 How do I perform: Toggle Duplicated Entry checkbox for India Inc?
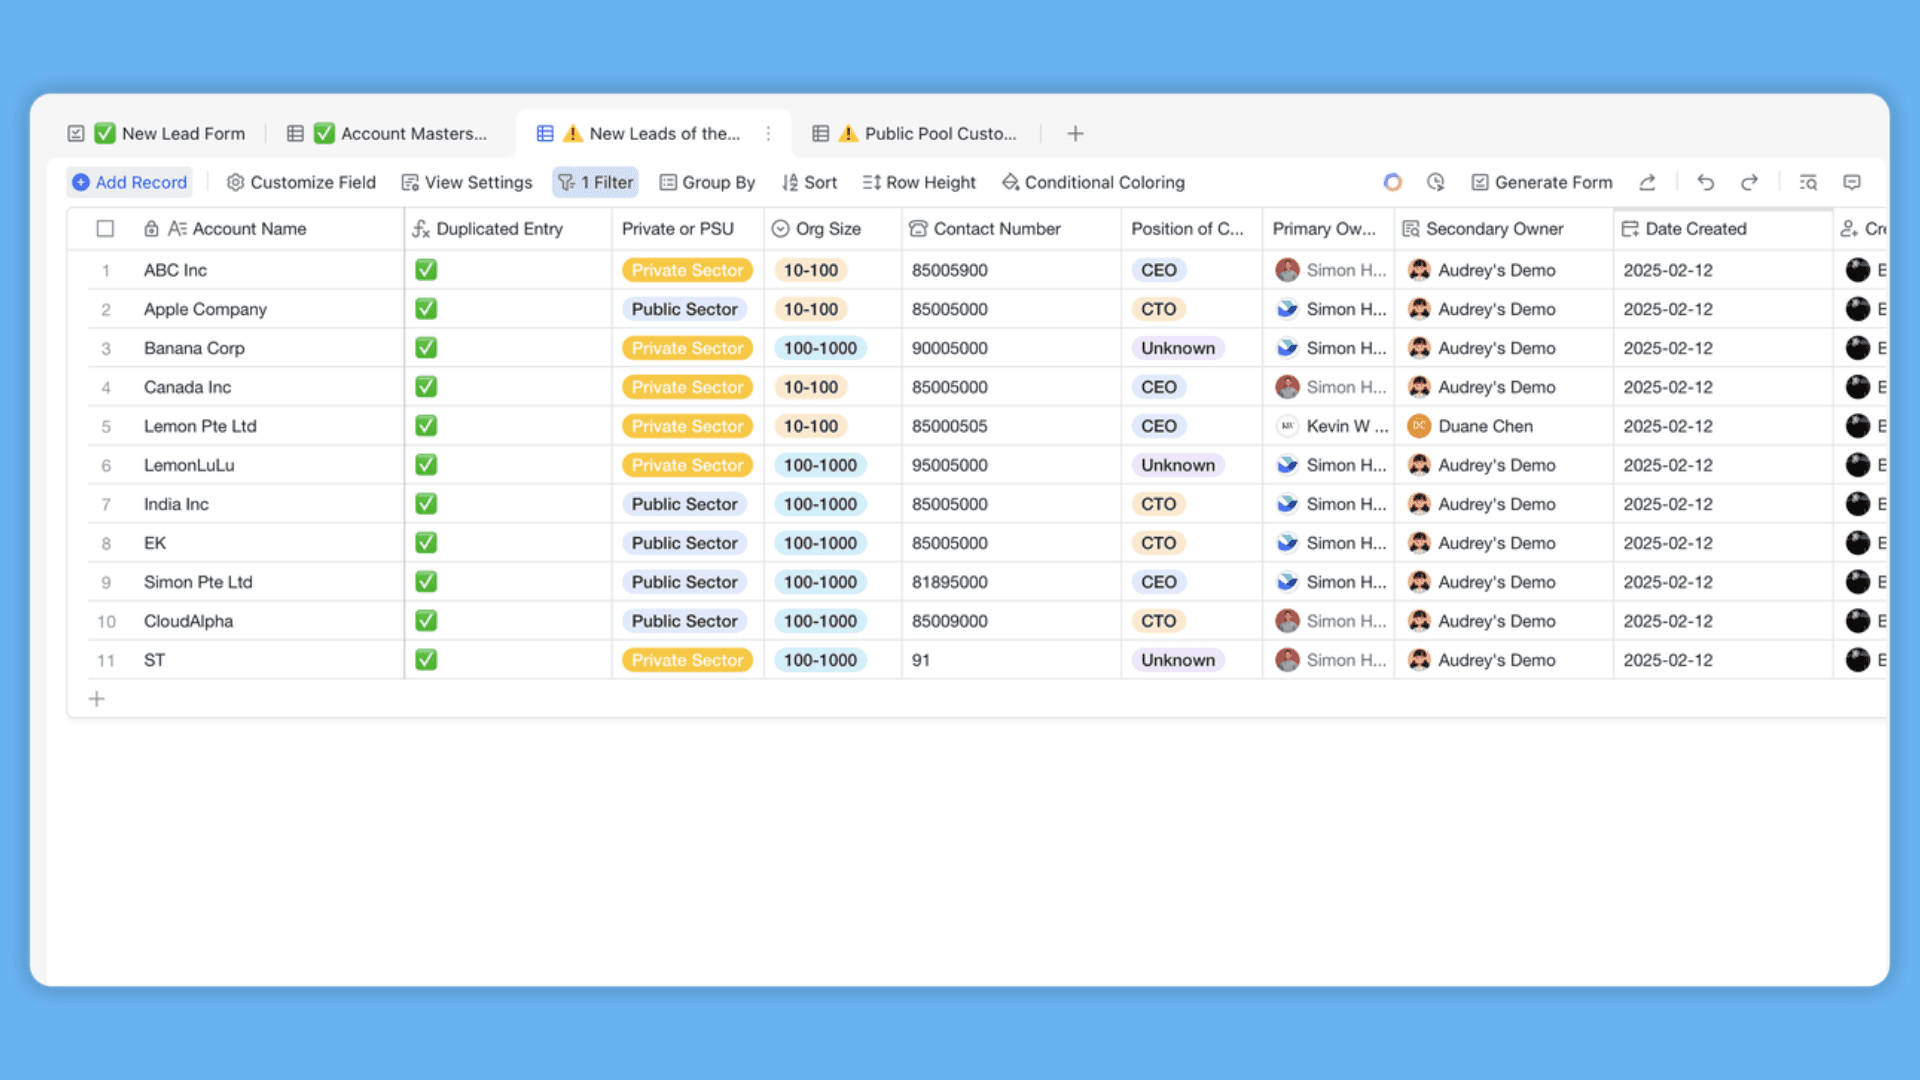point(426,504)
